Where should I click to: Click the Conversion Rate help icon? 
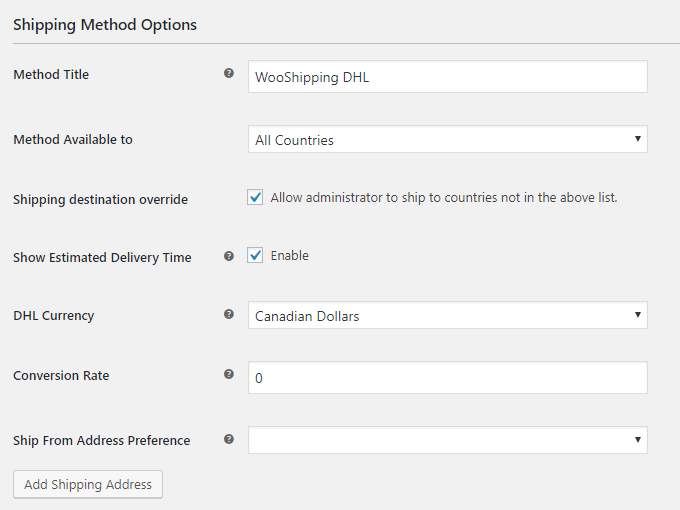[229, 375]
